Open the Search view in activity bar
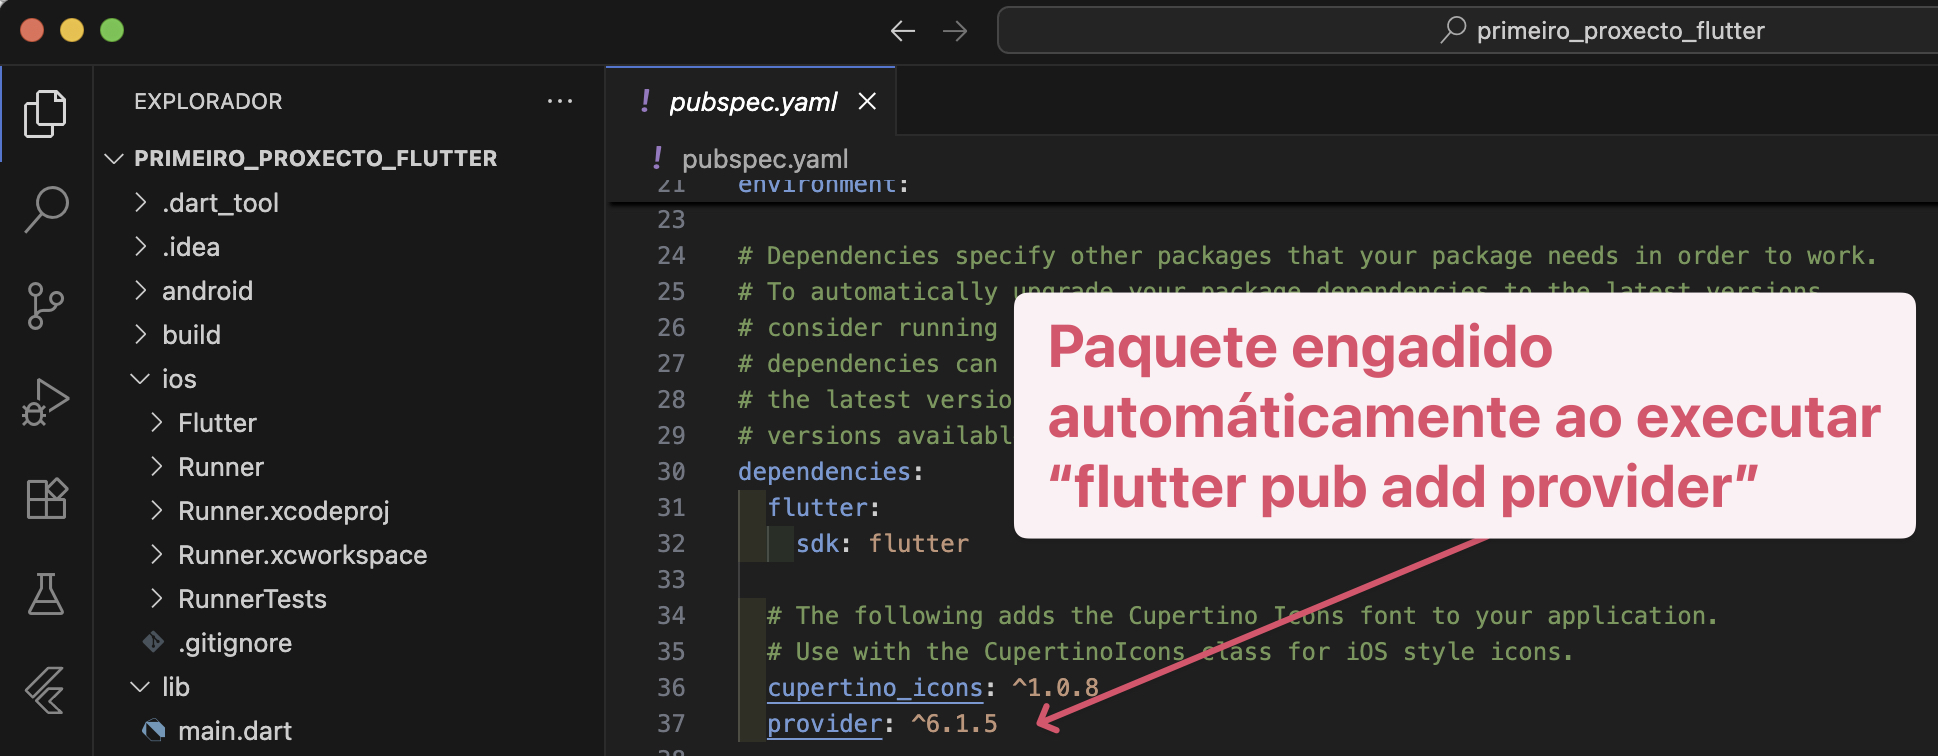 coord(45,209)
